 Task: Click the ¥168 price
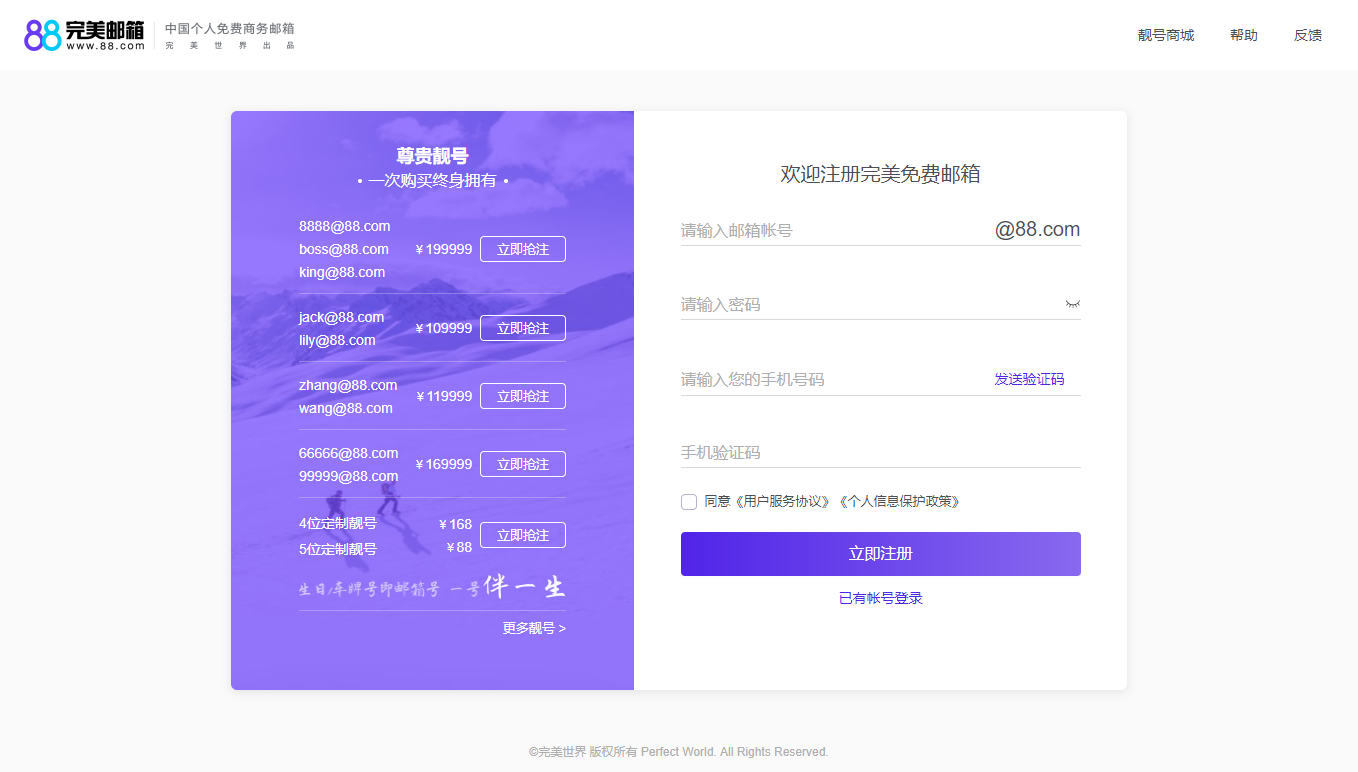click(x=455, y=524)
